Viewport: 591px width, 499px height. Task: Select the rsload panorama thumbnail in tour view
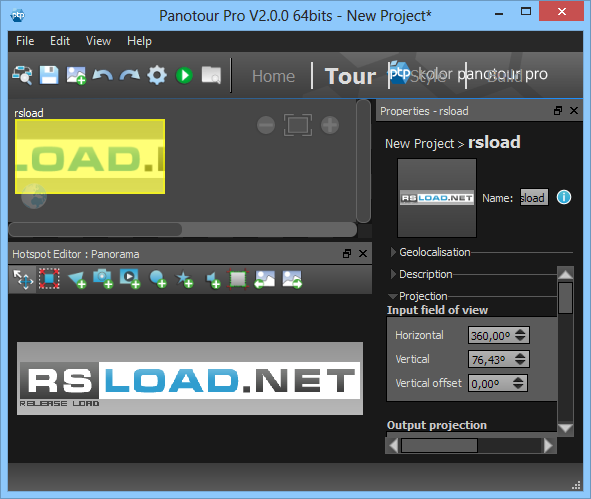(x=90, y=156)
